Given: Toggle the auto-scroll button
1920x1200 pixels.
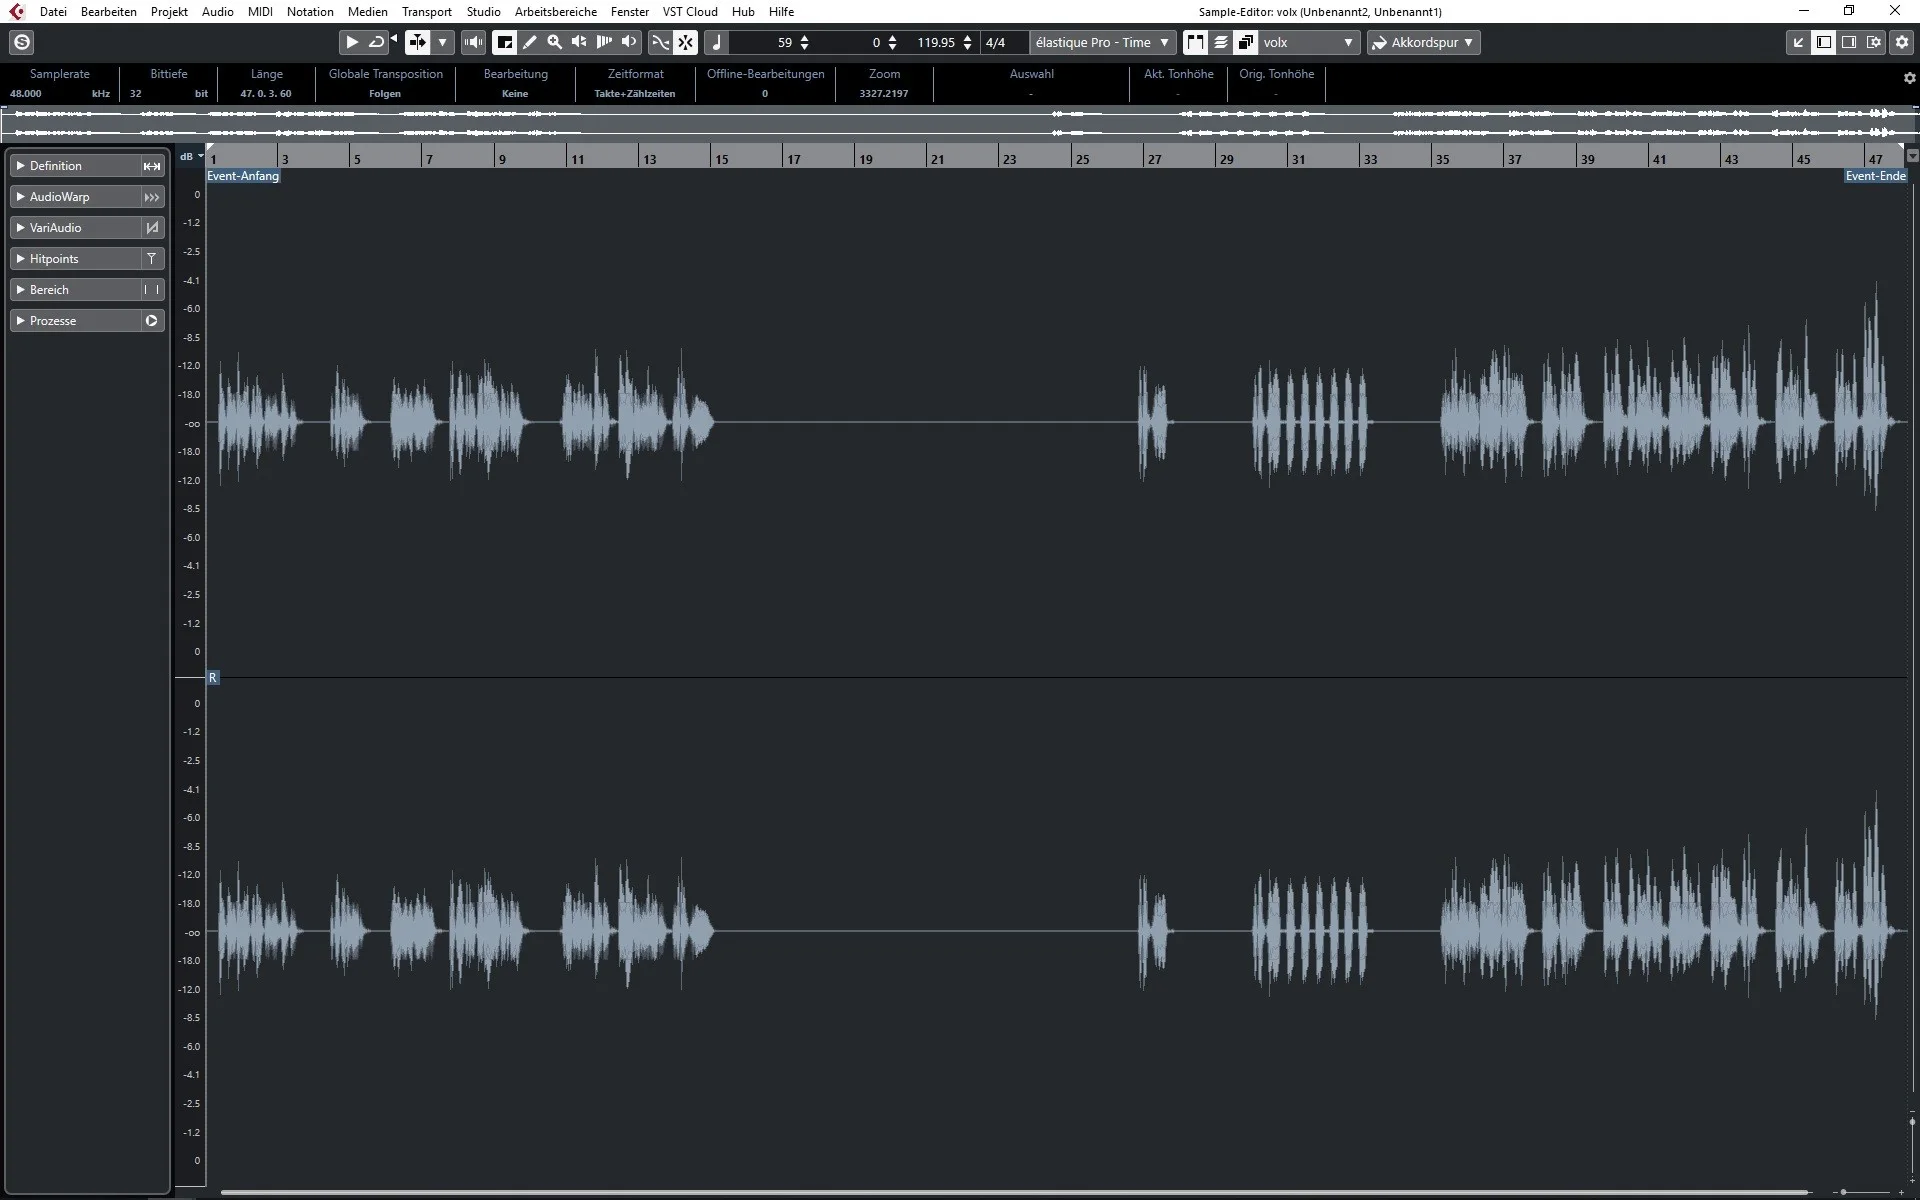Looking at the screenshot, I should [x=417, y=42].
